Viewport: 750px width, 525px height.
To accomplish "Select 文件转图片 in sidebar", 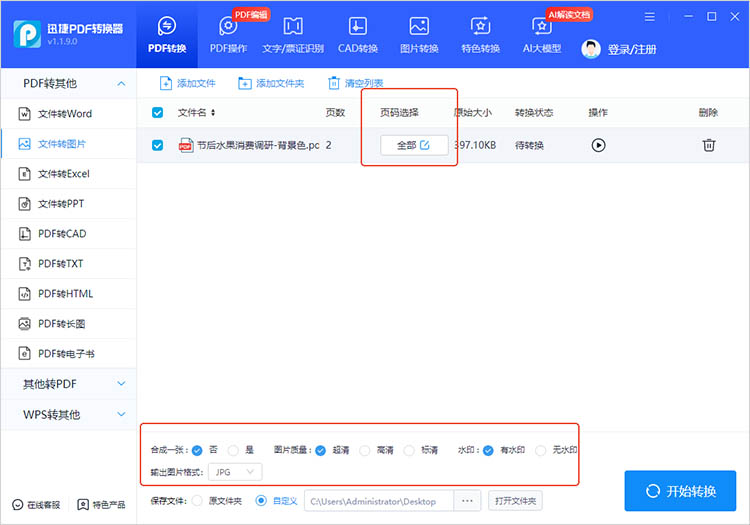I will 68,144.
